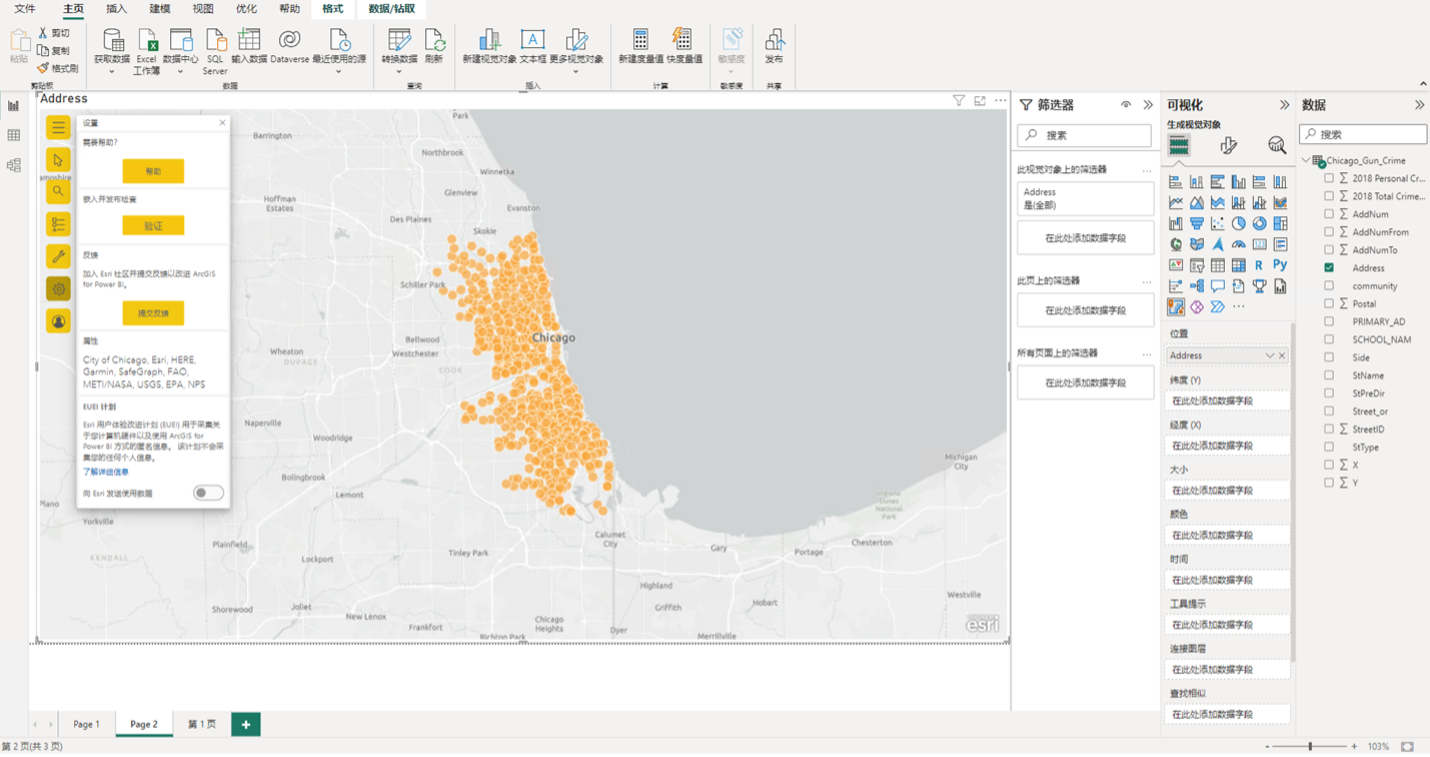Select the R script visual icon

(x=1258, y=265)
